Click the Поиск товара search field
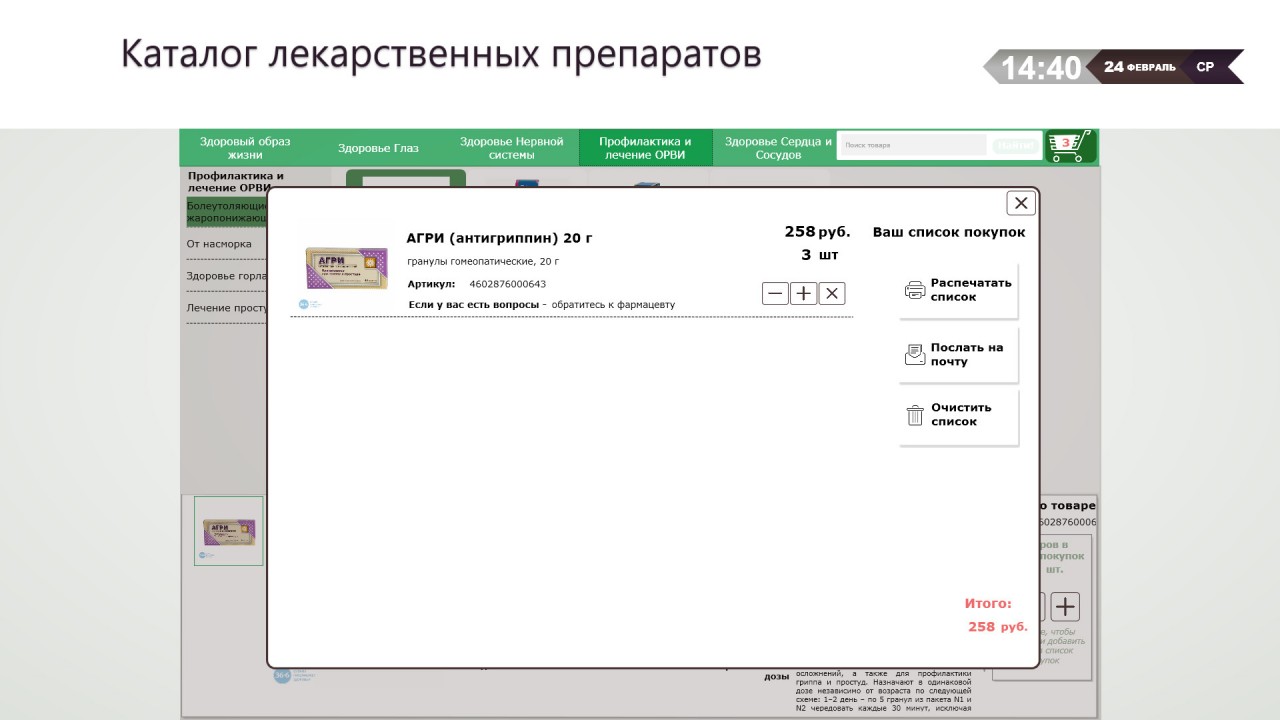 [912, 146]
